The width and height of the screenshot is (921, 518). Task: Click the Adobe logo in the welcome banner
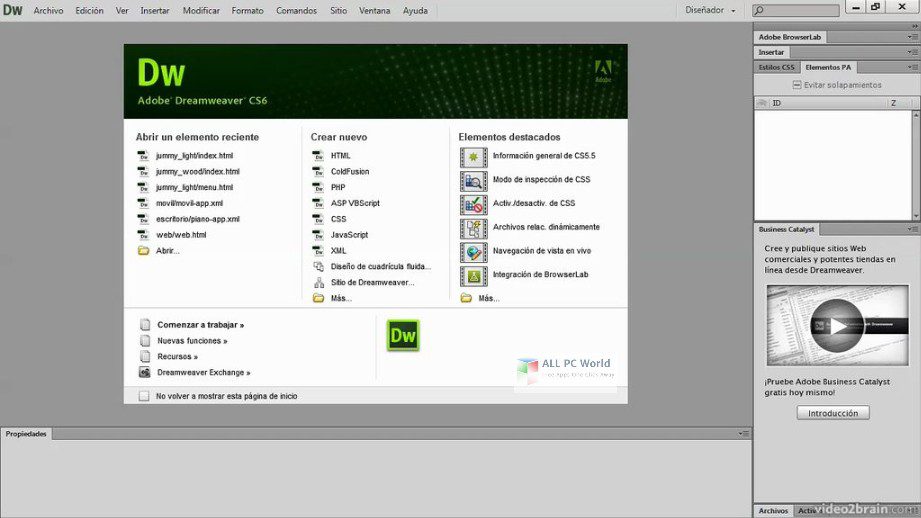coord(603,70)
